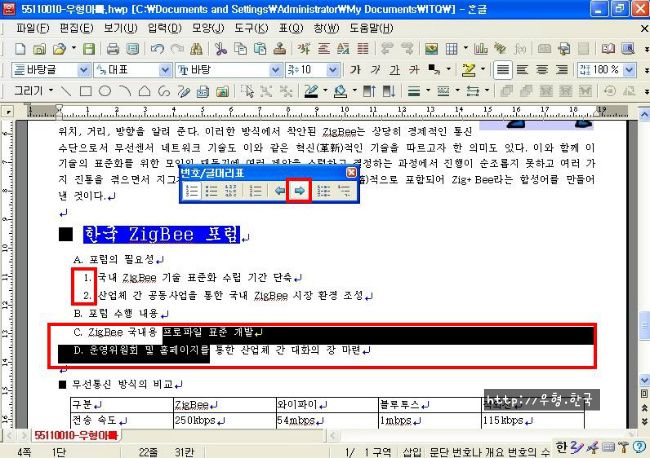Viewport: 650px width, 458px height.
Task: Open the 파일(F) menu
Action: [x=33, y=28]
